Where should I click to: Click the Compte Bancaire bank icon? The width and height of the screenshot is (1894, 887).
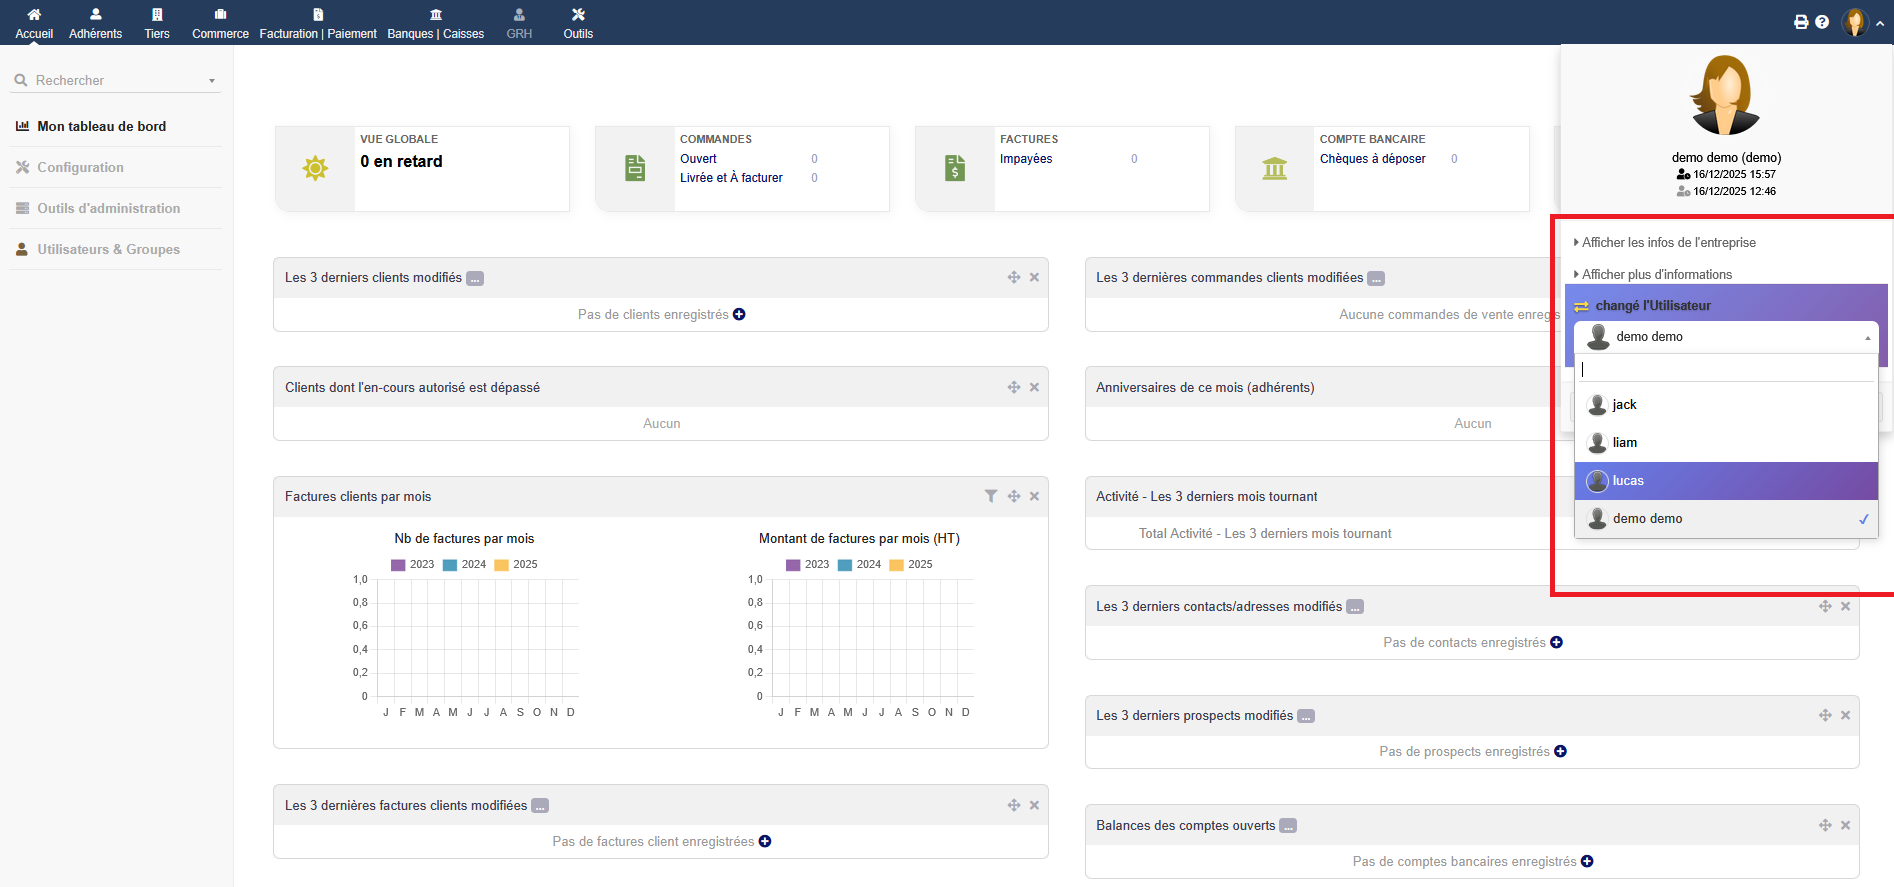coord(1275,168)
